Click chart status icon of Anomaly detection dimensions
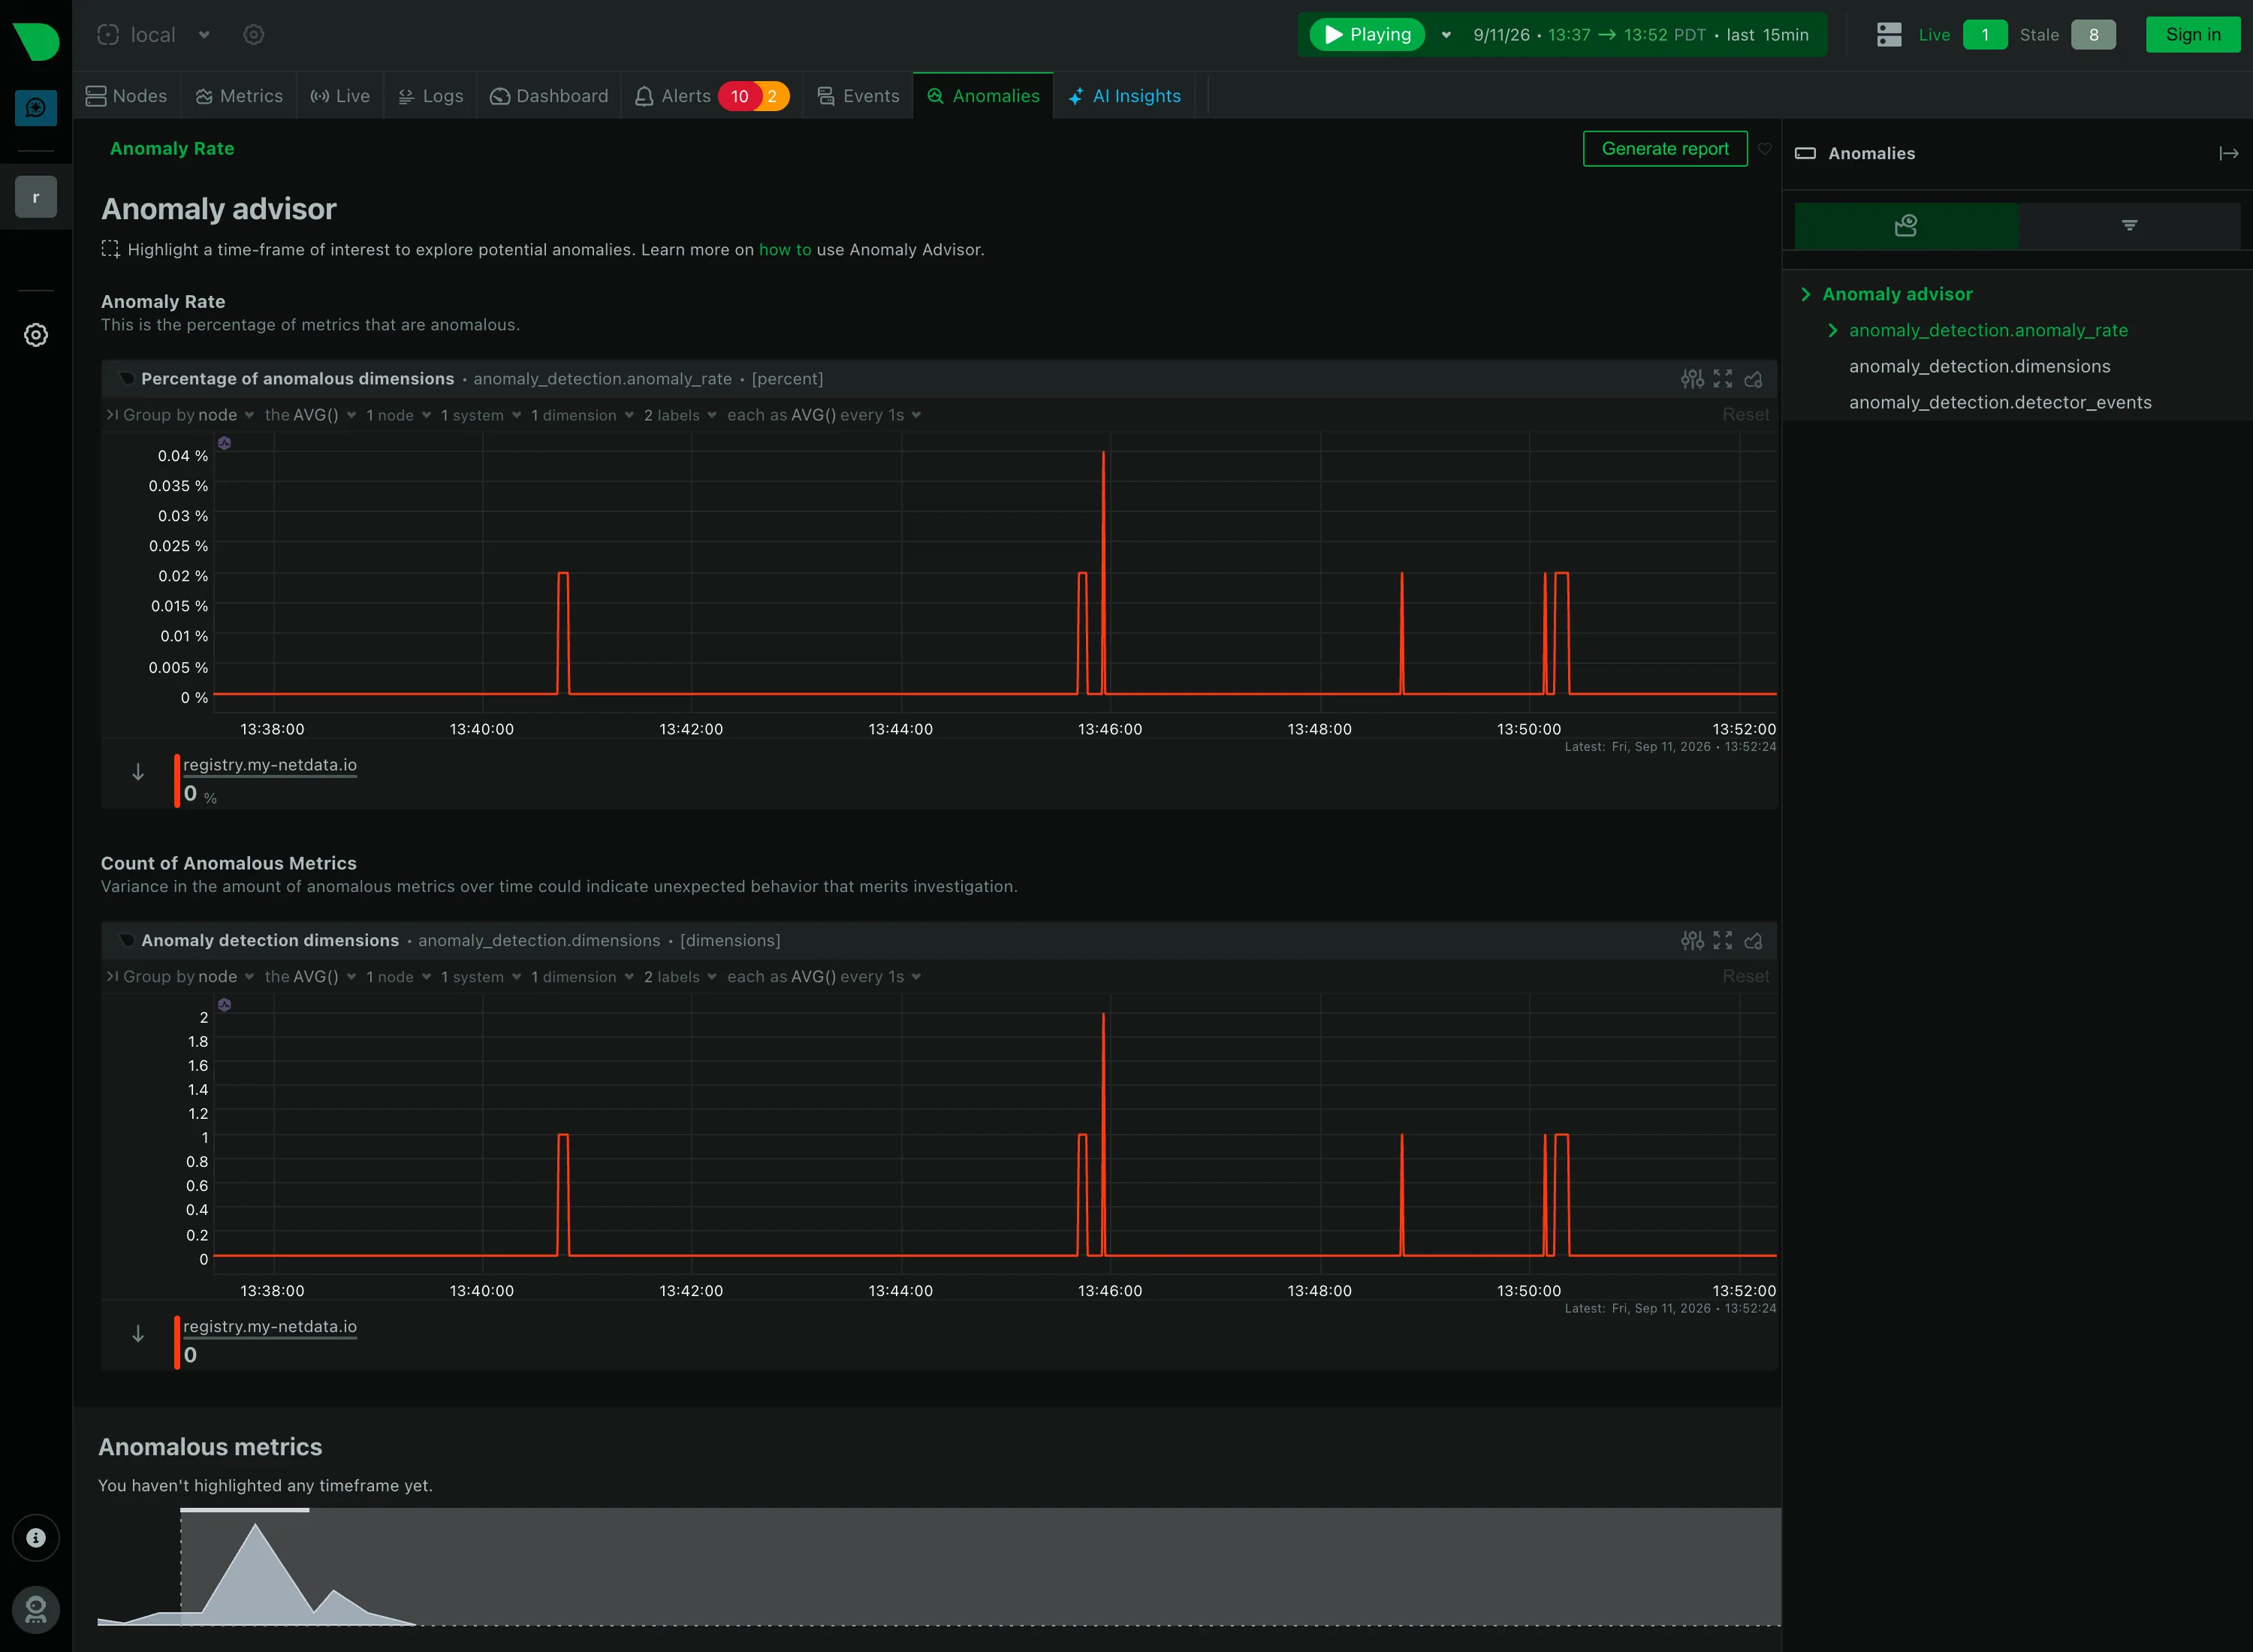2253x1652 pixels. pyautogui.click(x=127, y=941)
